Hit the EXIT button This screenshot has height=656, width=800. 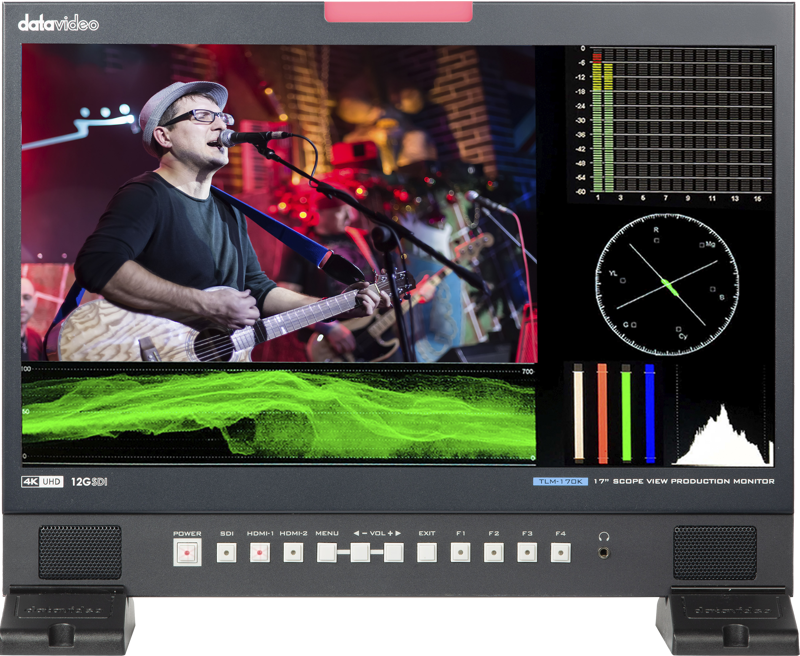point(427,552)
